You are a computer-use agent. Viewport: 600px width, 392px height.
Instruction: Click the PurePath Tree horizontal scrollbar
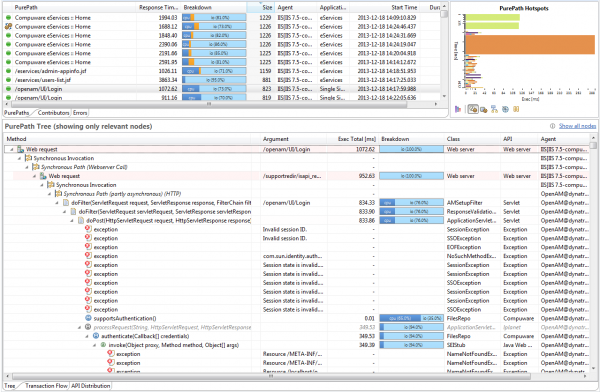pos(271,376)
